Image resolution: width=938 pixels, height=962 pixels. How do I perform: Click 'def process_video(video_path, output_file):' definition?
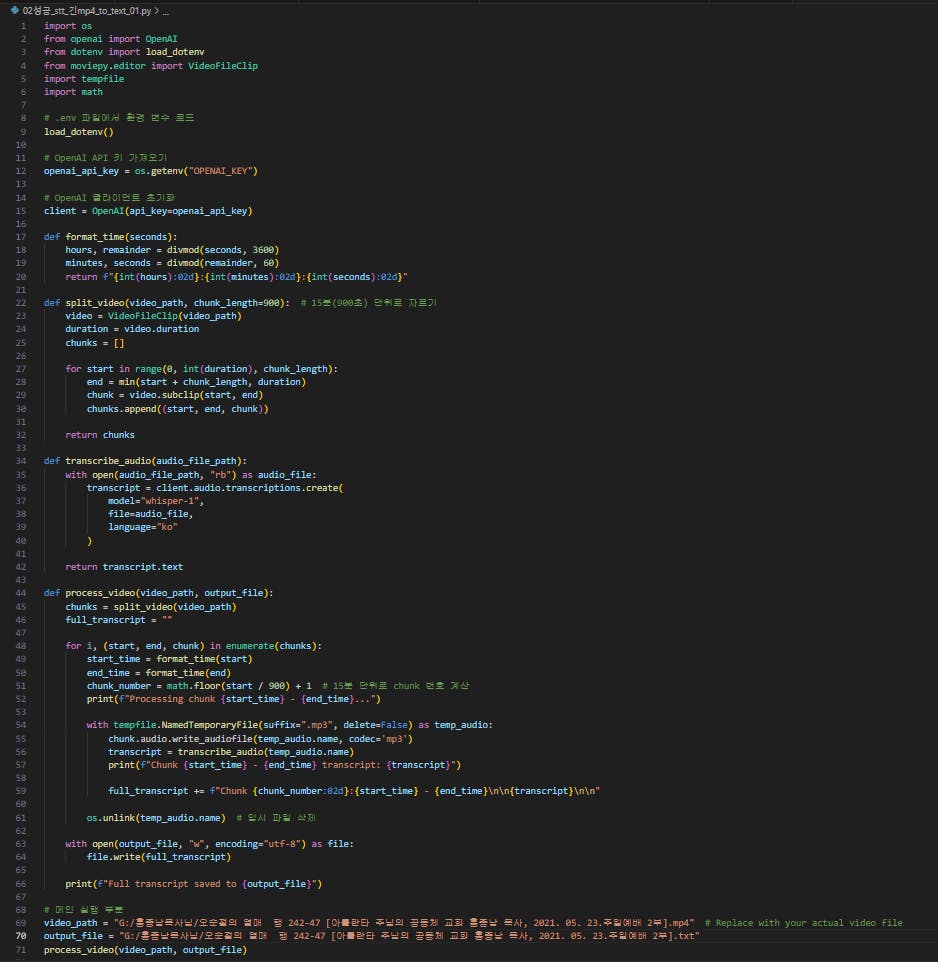tap(158, 593)
